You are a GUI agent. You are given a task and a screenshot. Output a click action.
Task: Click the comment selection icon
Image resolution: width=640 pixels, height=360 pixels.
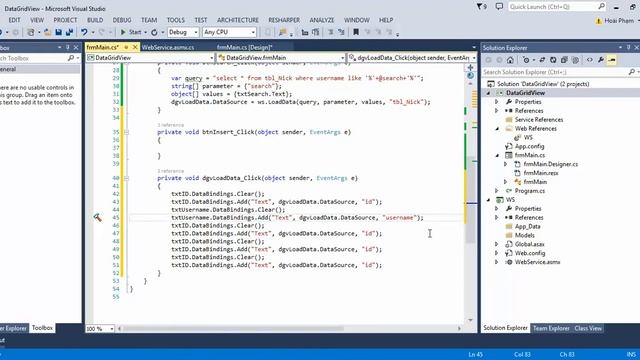coord(331,32)
